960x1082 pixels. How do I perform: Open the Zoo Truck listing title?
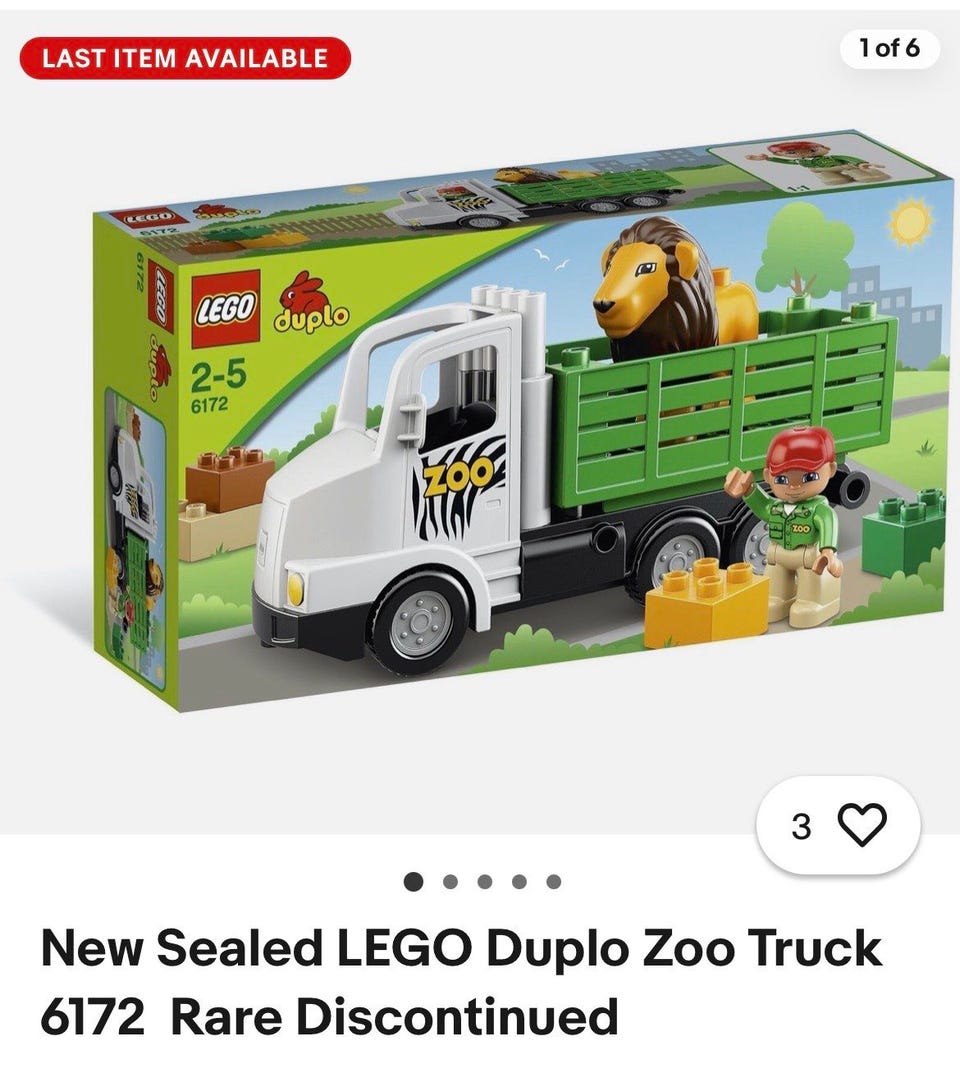click(x=461, y=982)
